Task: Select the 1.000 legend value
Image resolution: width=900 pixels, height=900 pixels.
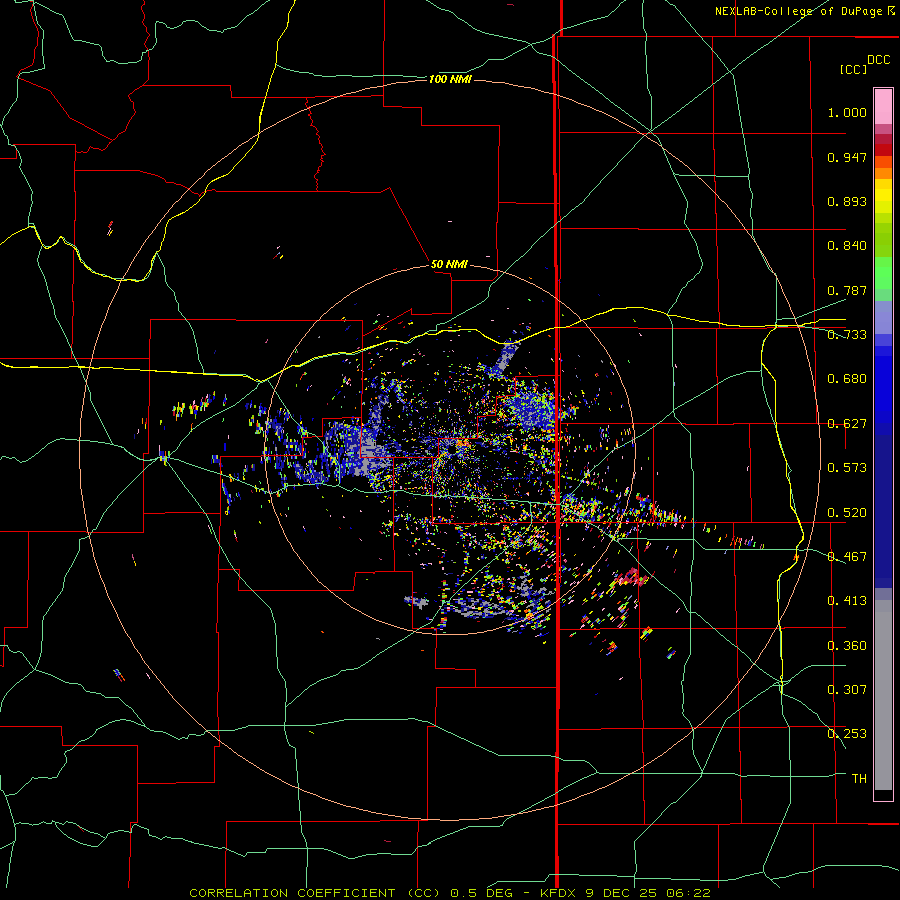Action: click(x=847, y=112)
